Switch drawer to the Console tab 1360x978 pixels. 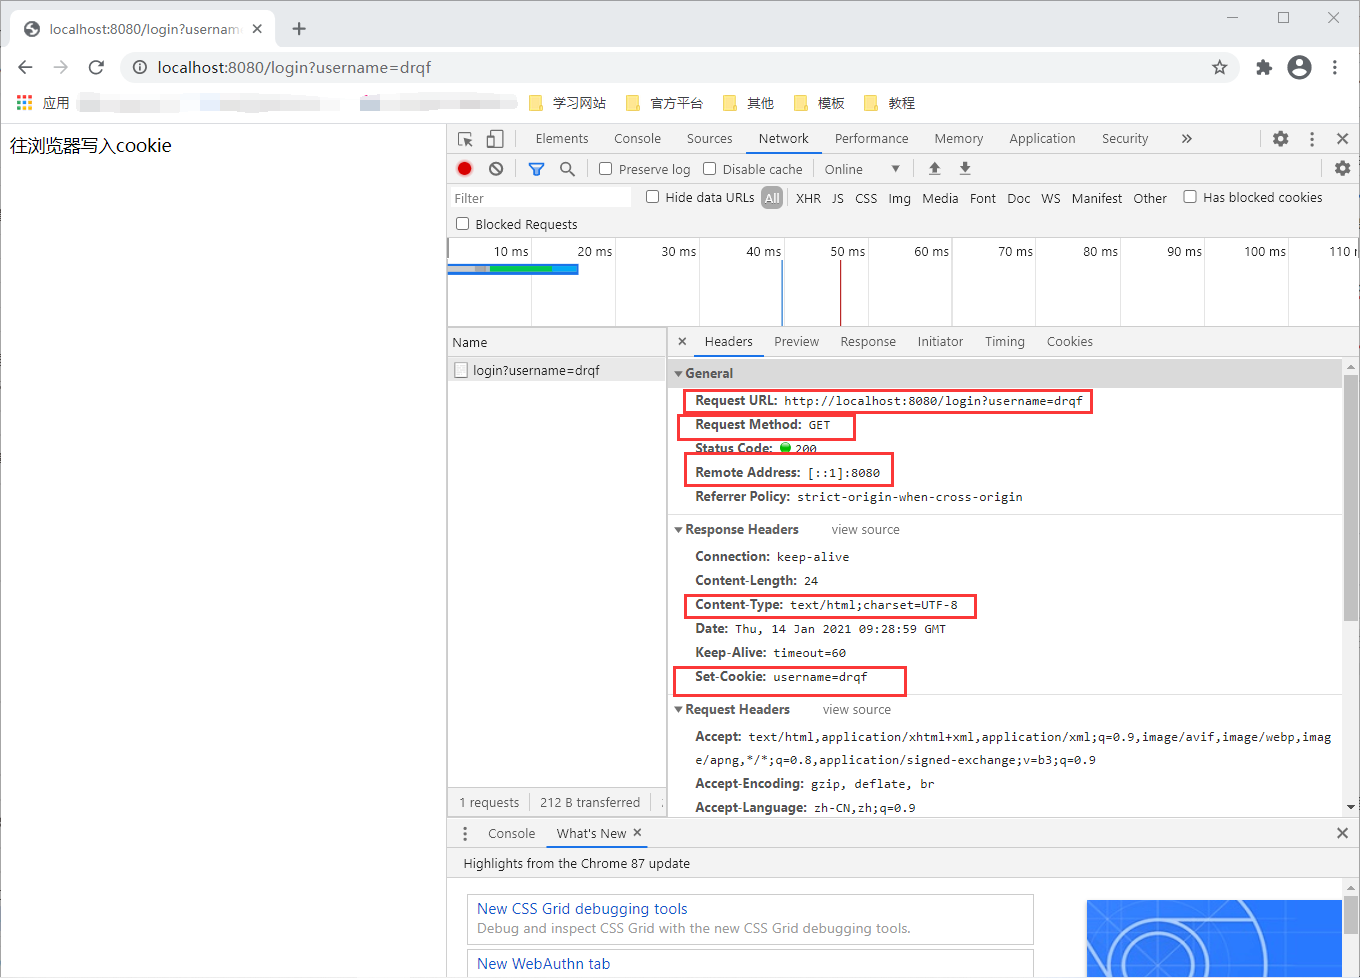pyautogui.click(x=512, y=833)
